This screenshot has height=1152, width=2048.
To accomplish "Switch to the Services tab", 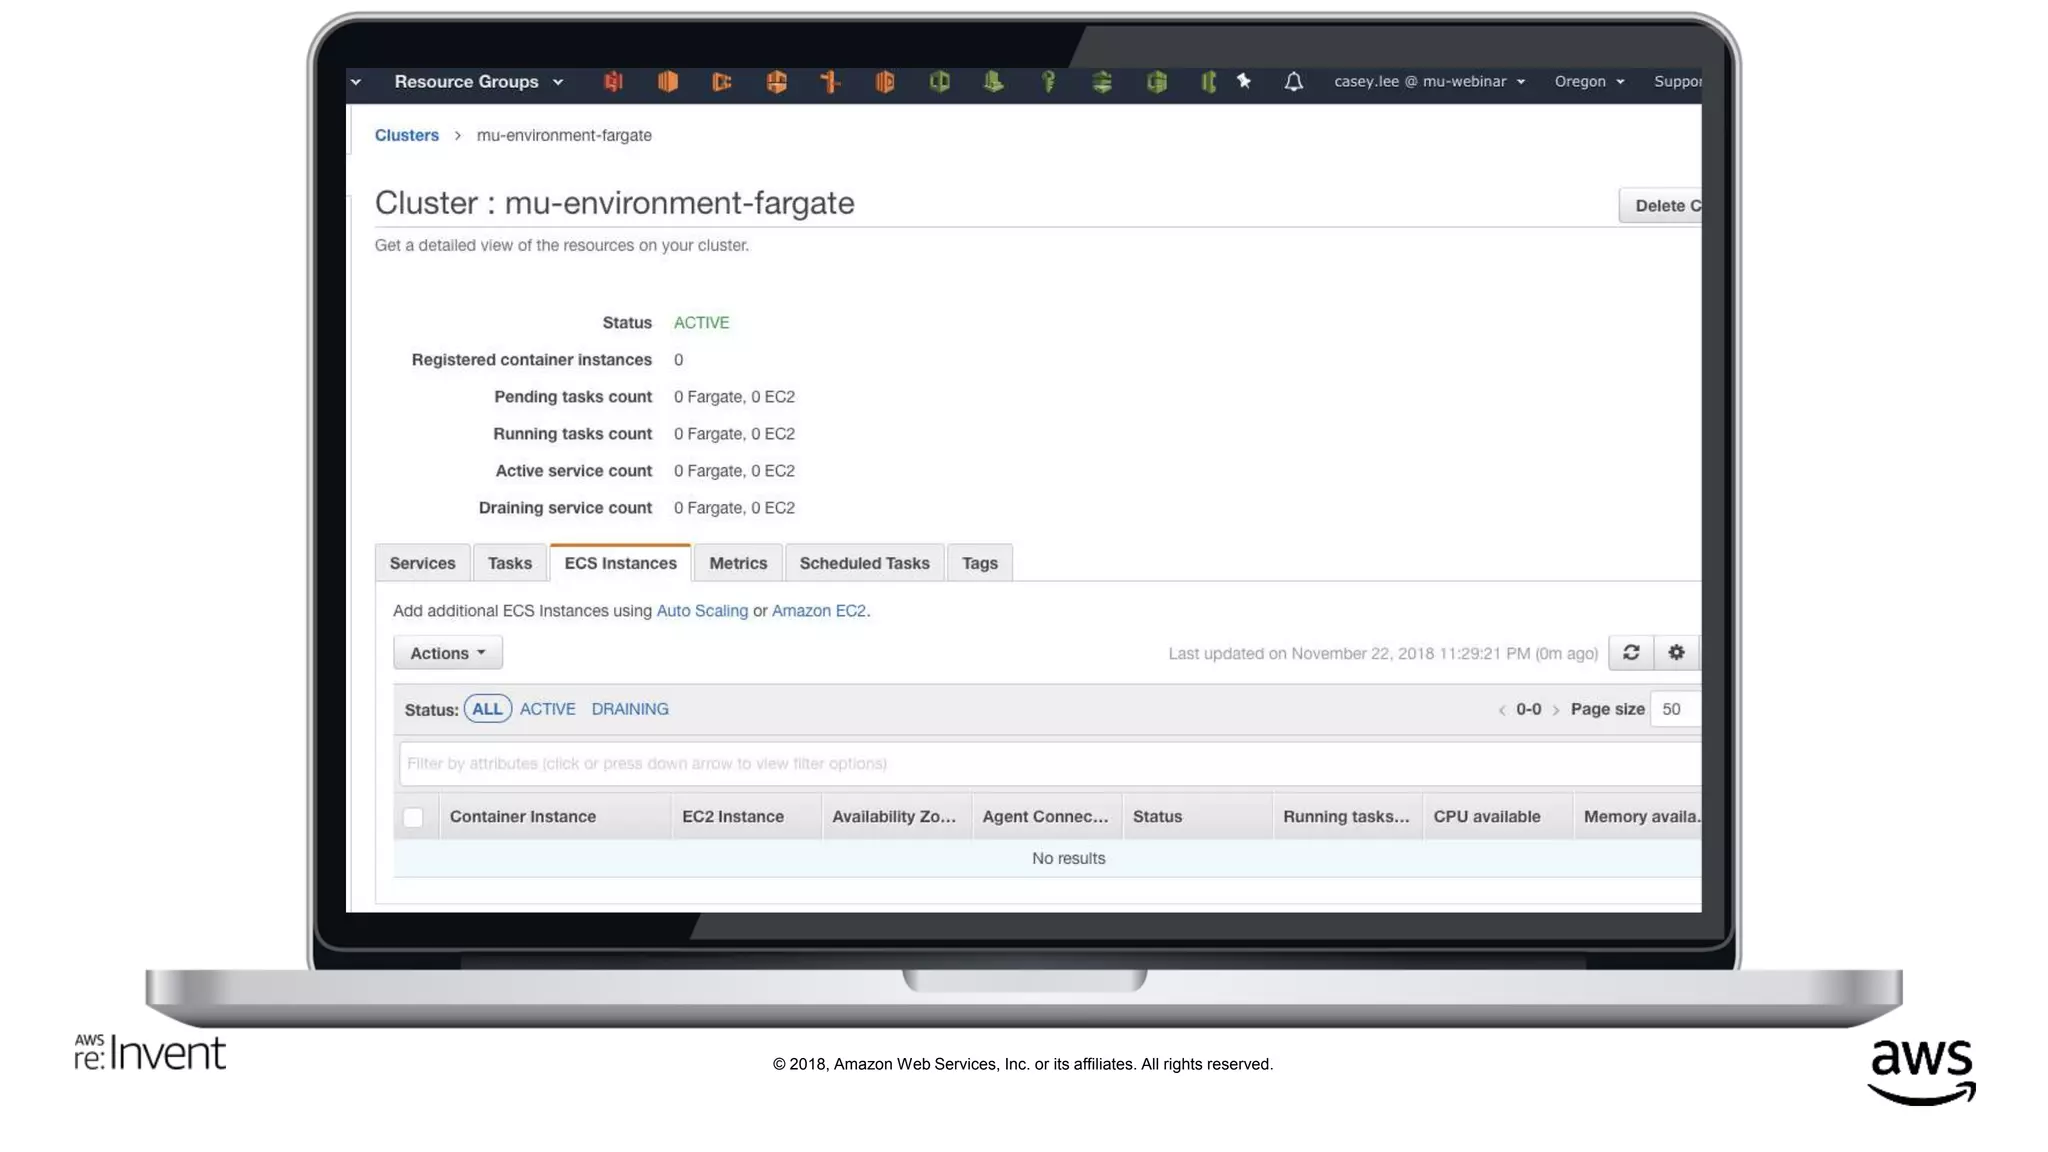I will [422, 563].
